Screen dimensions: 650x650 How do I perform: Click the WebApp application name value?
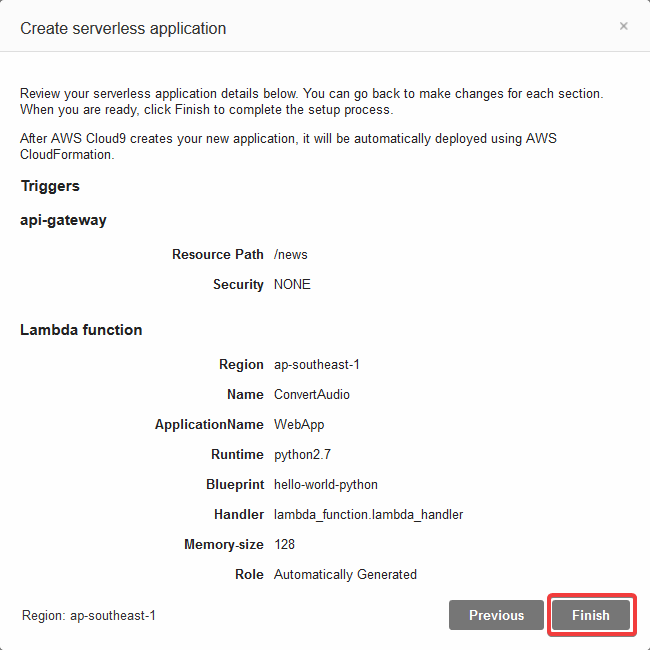(x=299, y=424)
